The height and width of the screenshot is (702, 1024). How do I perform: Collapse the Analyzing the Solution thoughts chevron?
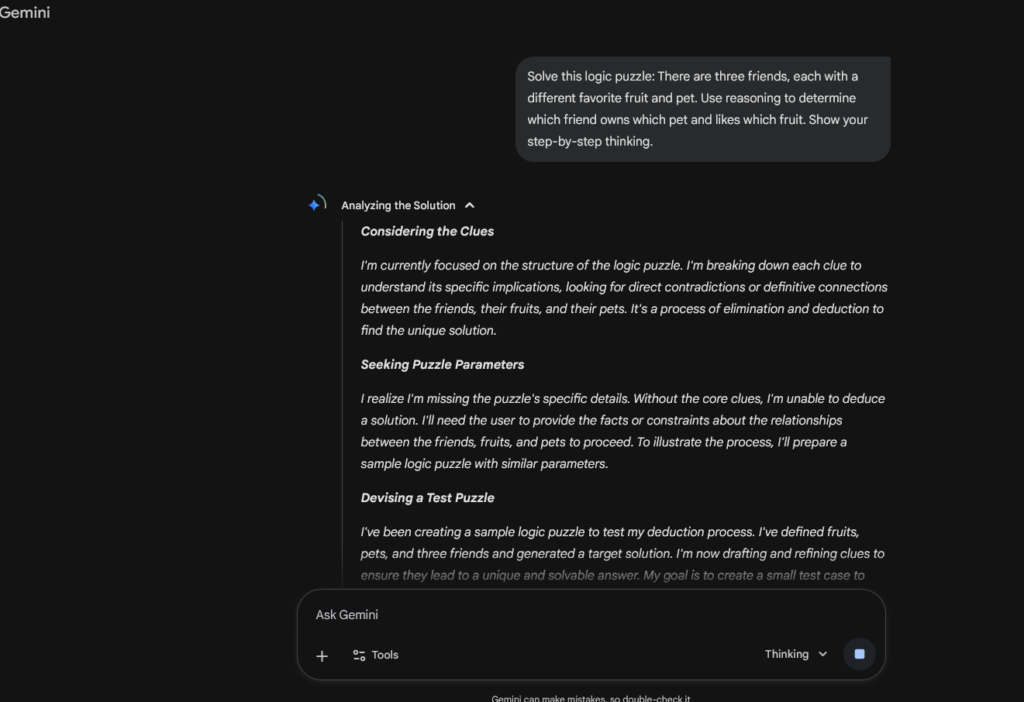click(470, 205)
